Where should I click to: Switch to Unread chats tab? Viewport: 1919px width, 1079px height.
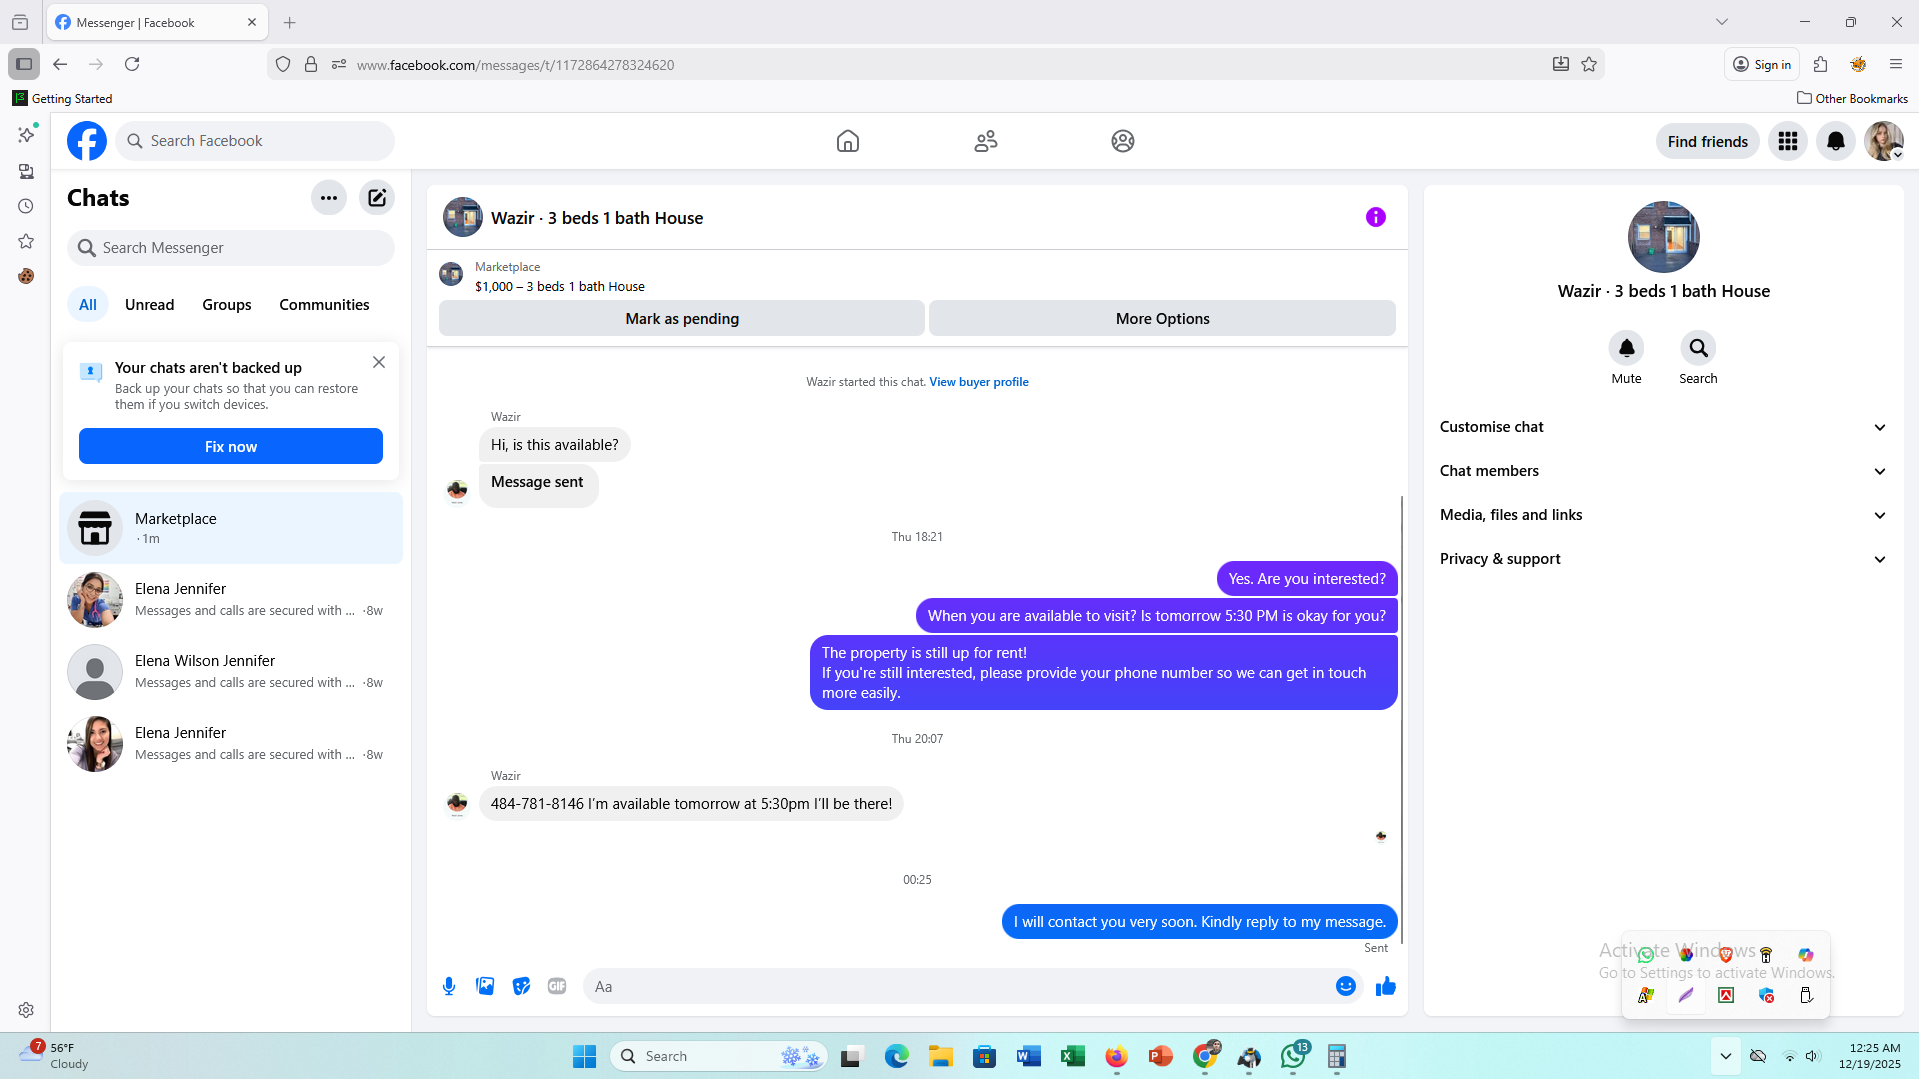[149, 305]
